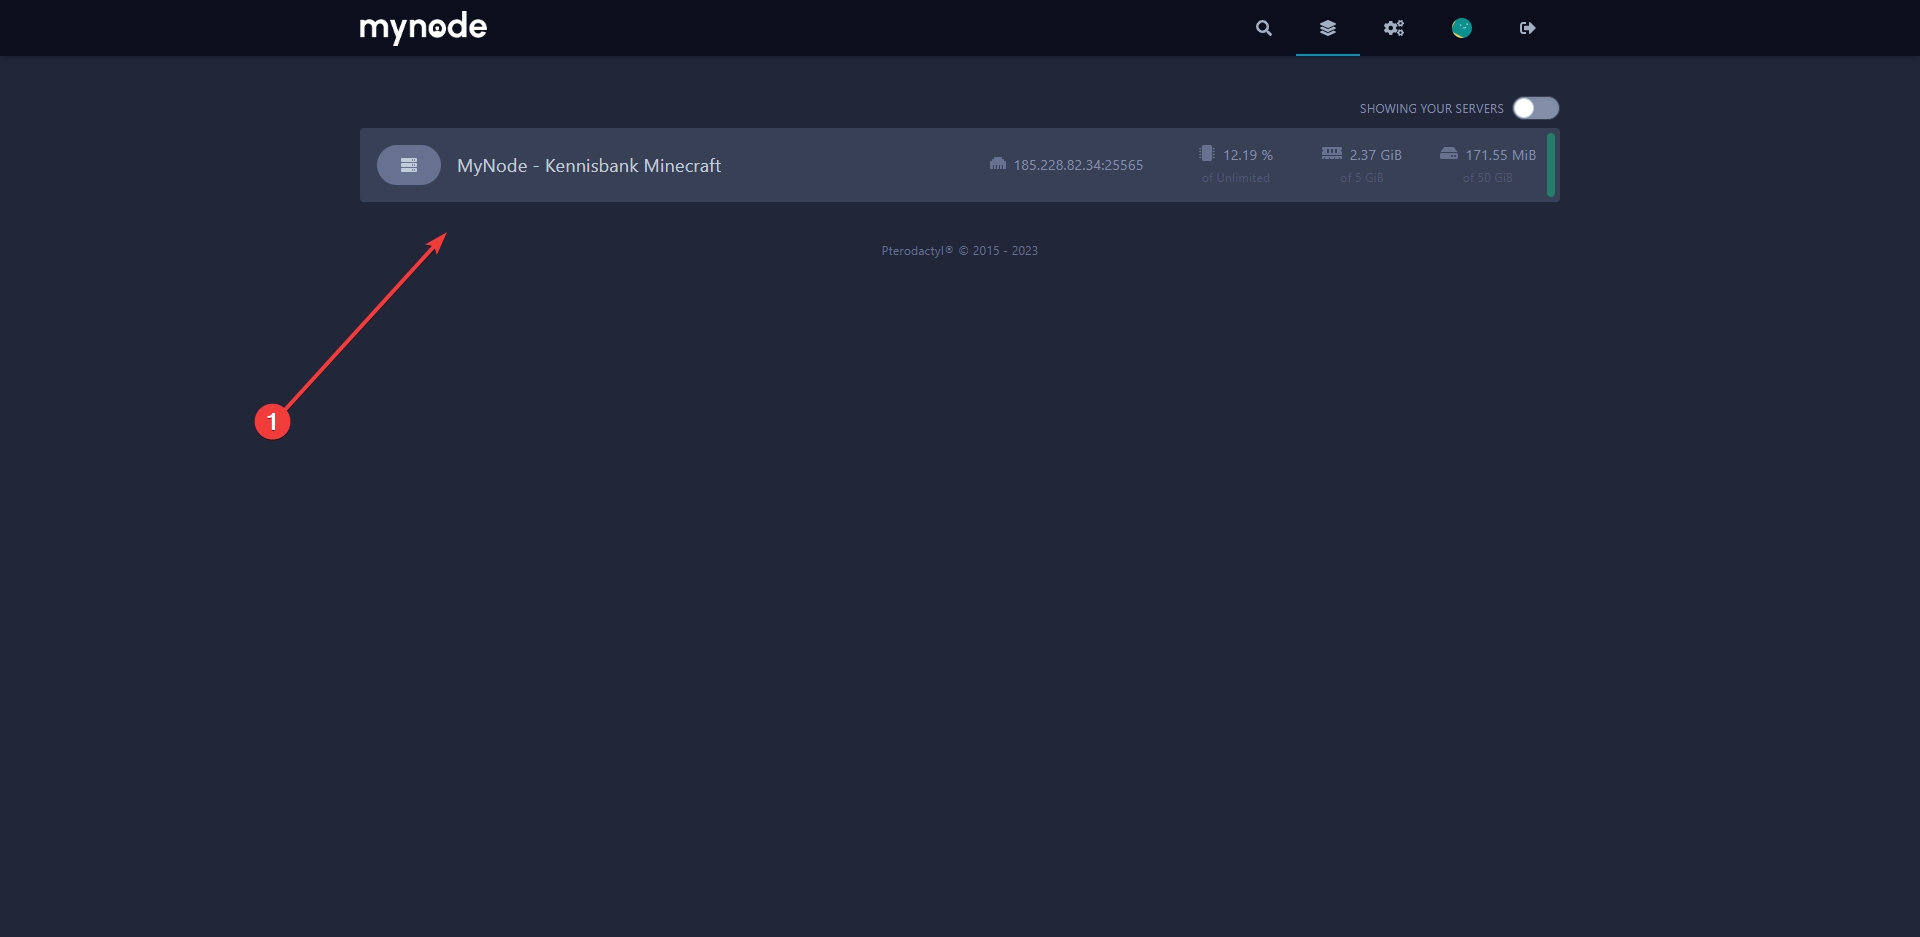Screen dimensions: 1920x937
Task: Click the 12.19 % CPU usage value
Action: pos(1248,155)
